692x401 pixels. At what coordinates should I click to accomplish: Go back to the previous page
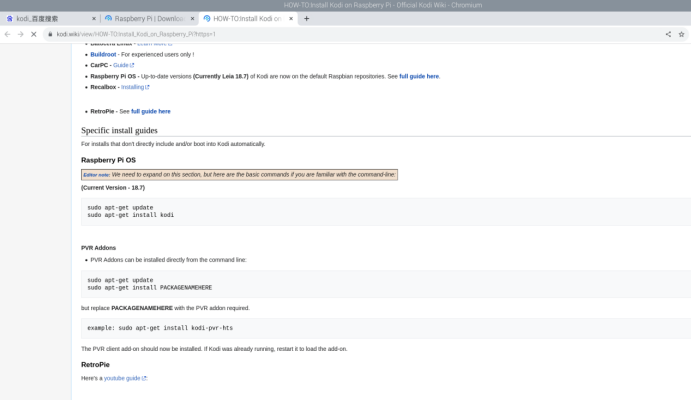[8, 34]
